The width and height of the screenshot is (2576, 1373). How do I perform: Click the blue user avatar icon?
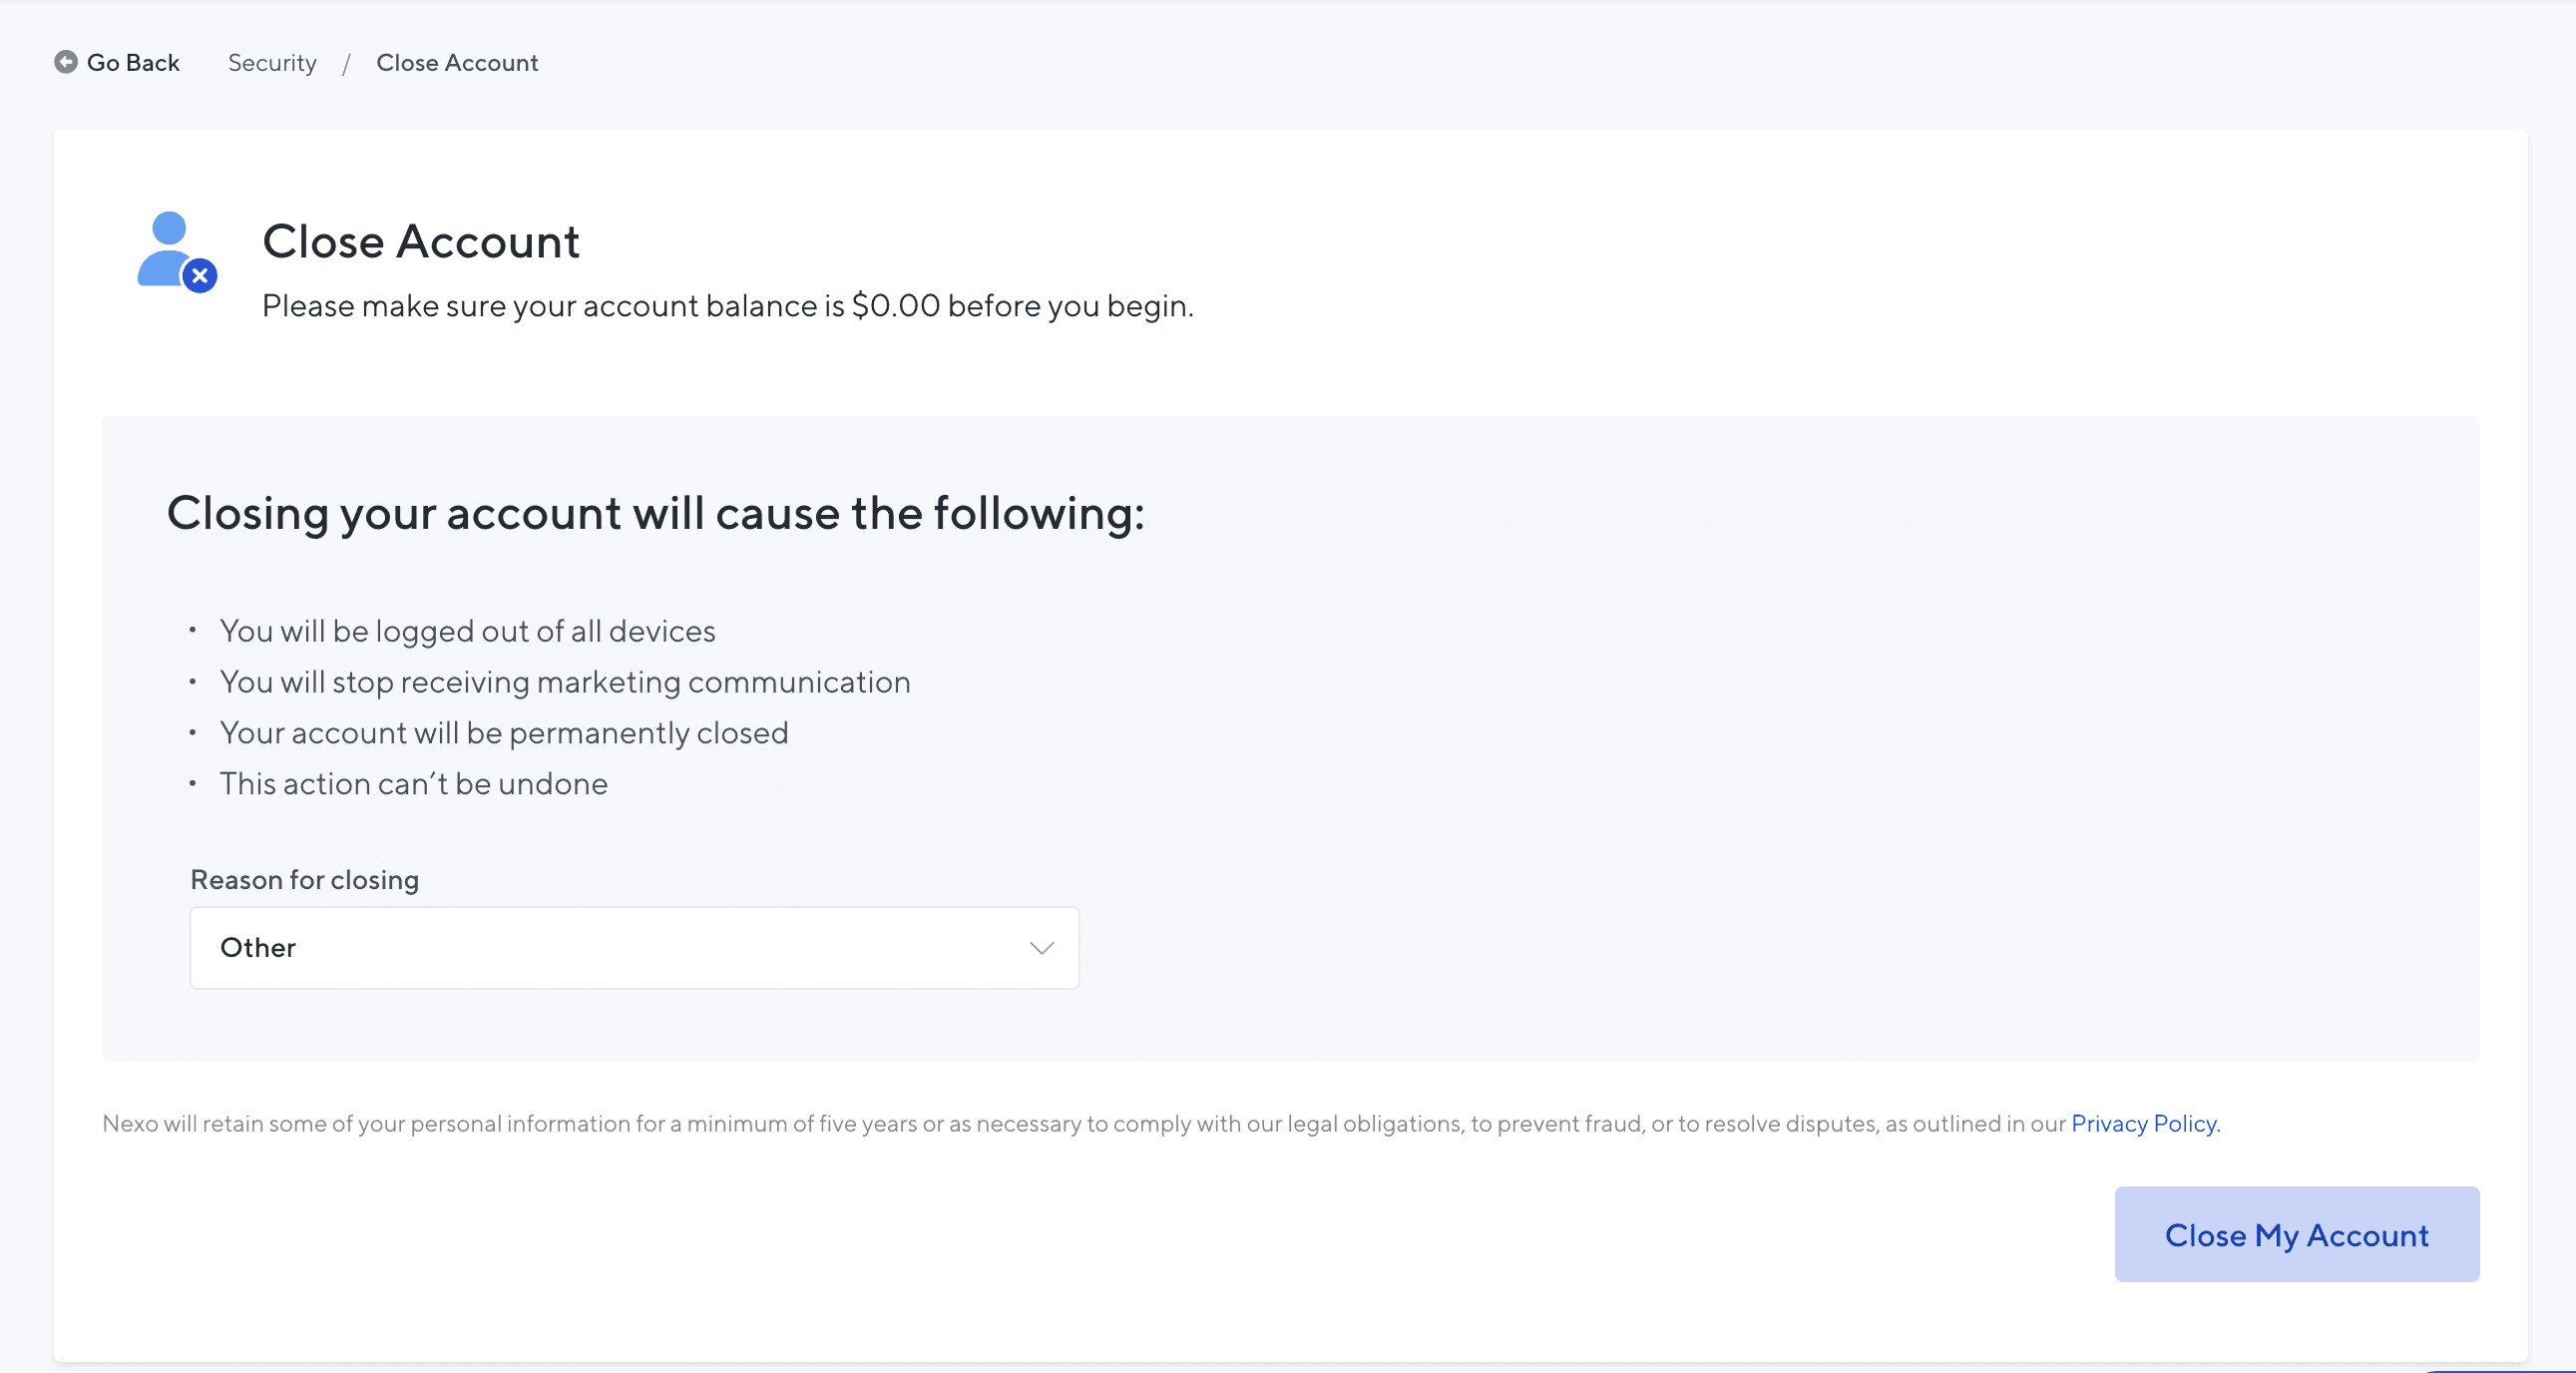[166, 247]
